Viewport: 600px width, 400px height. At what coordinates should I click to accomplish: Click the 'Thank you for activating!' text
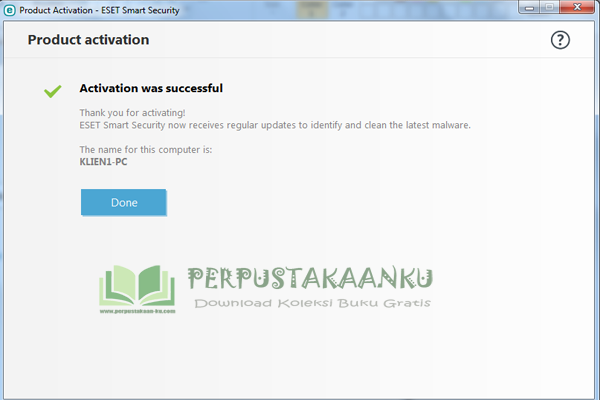click(132, 113)
